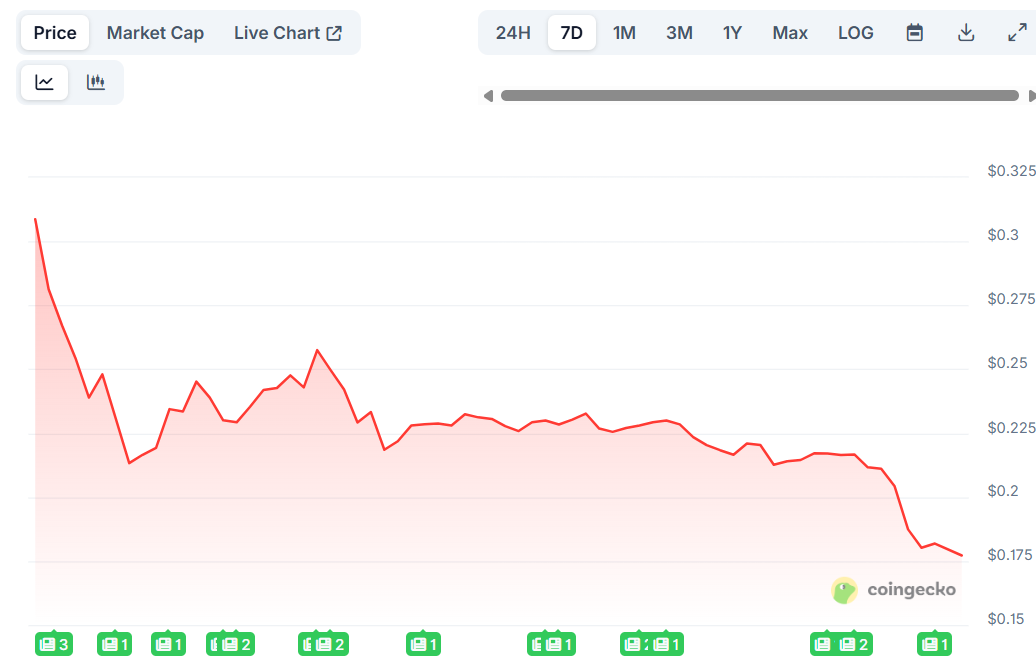1036x664 pixels.
Task: Switch to line chart view
Action: [x=44, y=83]
